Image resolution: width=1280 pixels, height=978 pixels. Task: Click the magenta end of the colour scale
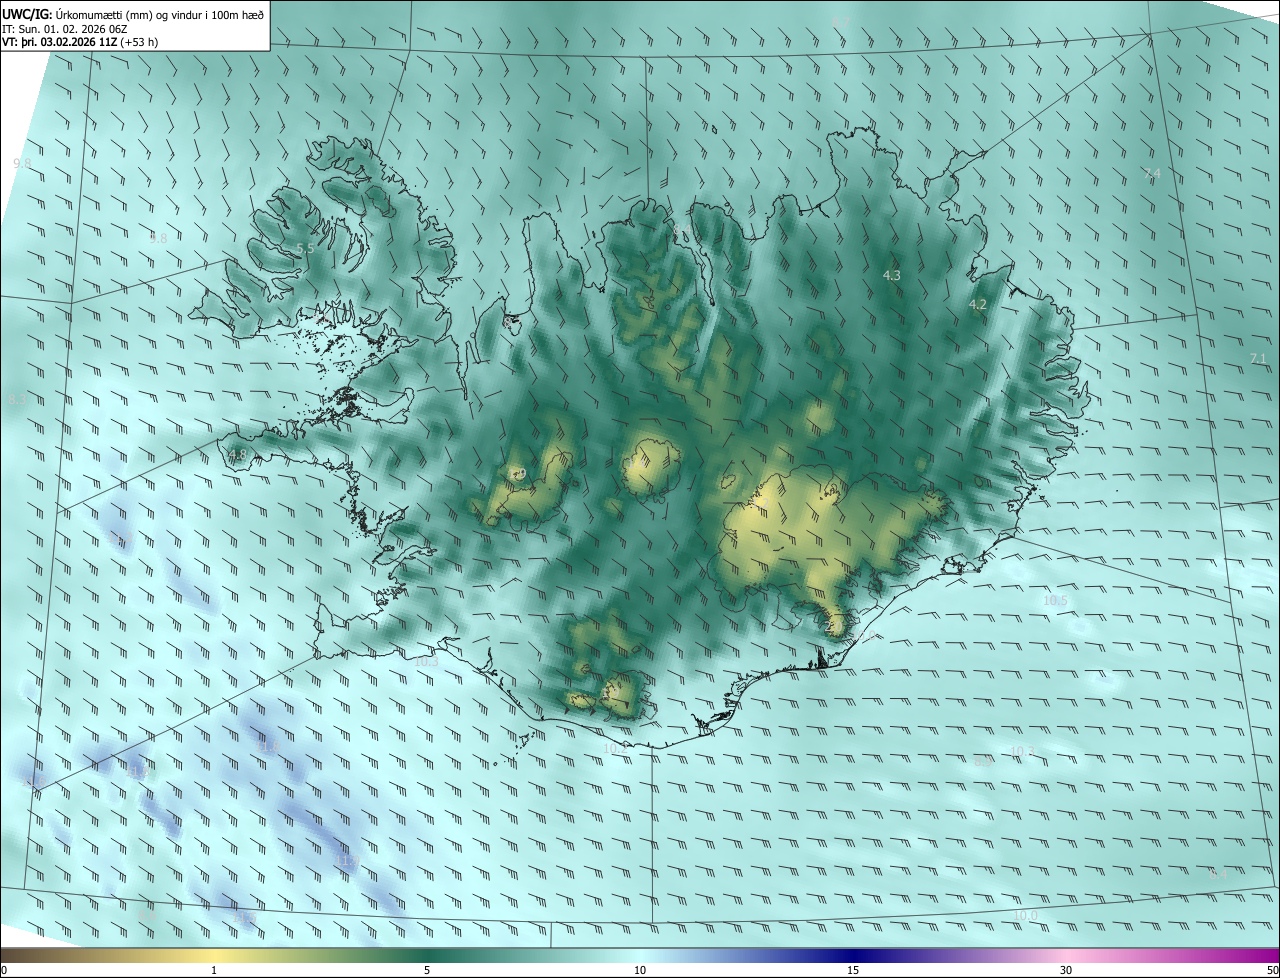tap(1262, 955)
